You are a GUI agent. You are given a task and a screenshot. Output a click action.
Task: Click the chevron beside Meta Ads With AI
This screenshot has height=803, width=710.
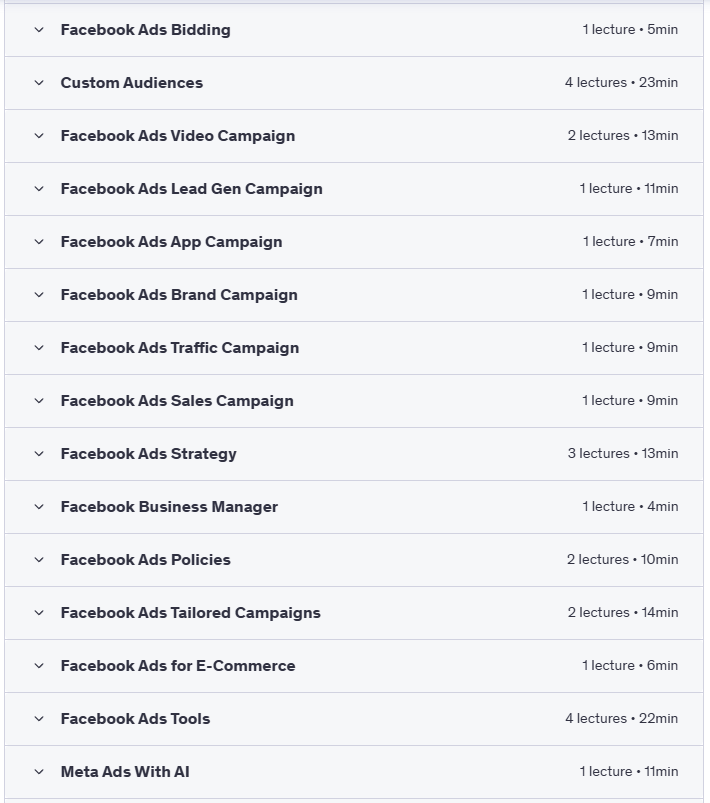[x=39, y=772]
